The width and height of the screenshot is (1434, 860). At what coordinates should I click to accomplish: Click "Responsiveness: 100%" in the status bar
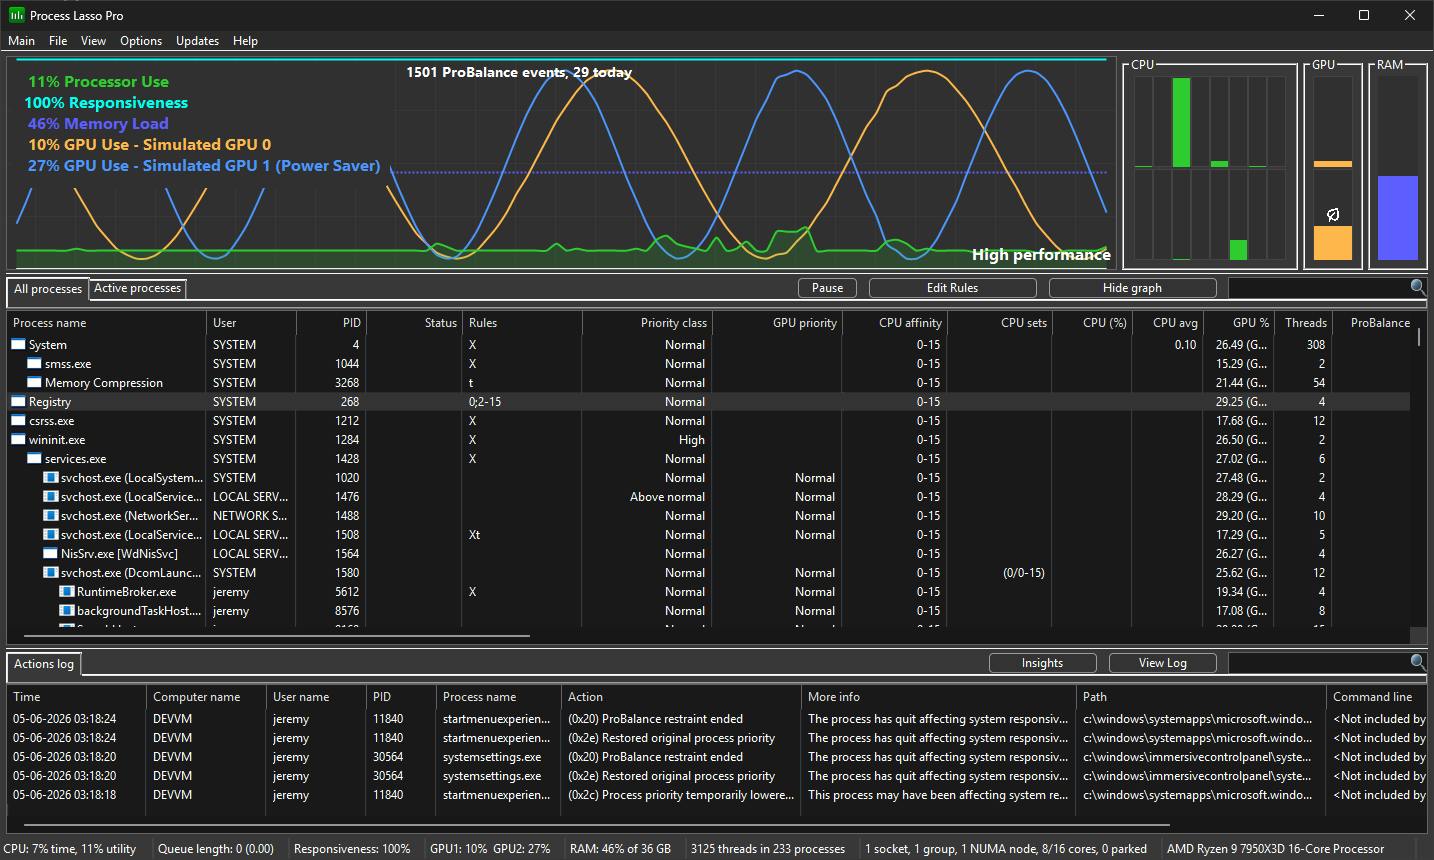352,849
